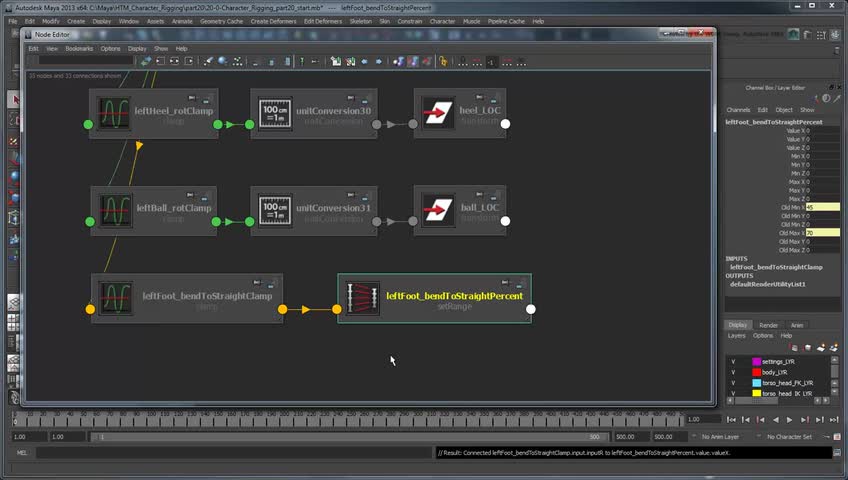This screenshot has width=848, height=480.
Task: Click the output port of ball_LOC node
Action: pos(505,221)
